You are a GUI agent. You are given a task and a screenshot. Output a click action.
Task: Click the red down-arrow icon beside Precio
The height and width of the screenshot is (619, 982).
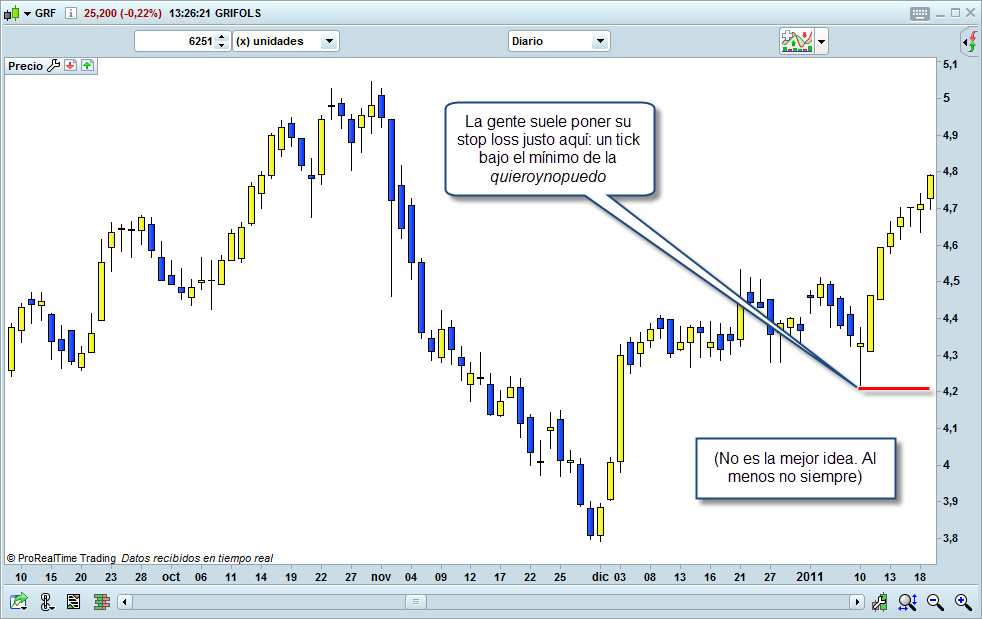[71, 66]
